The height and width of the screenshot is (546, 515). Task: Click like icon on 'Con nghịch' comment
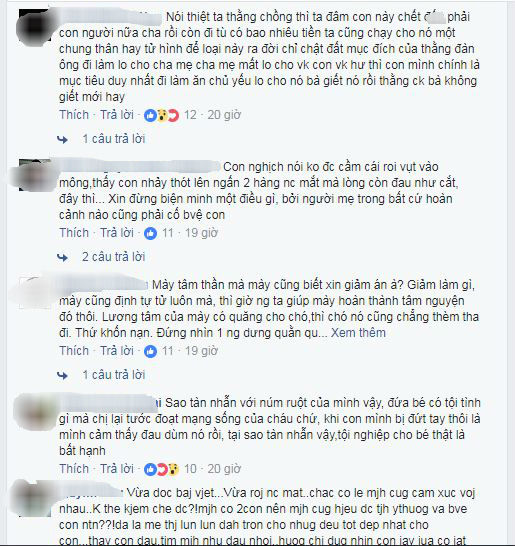150,233
